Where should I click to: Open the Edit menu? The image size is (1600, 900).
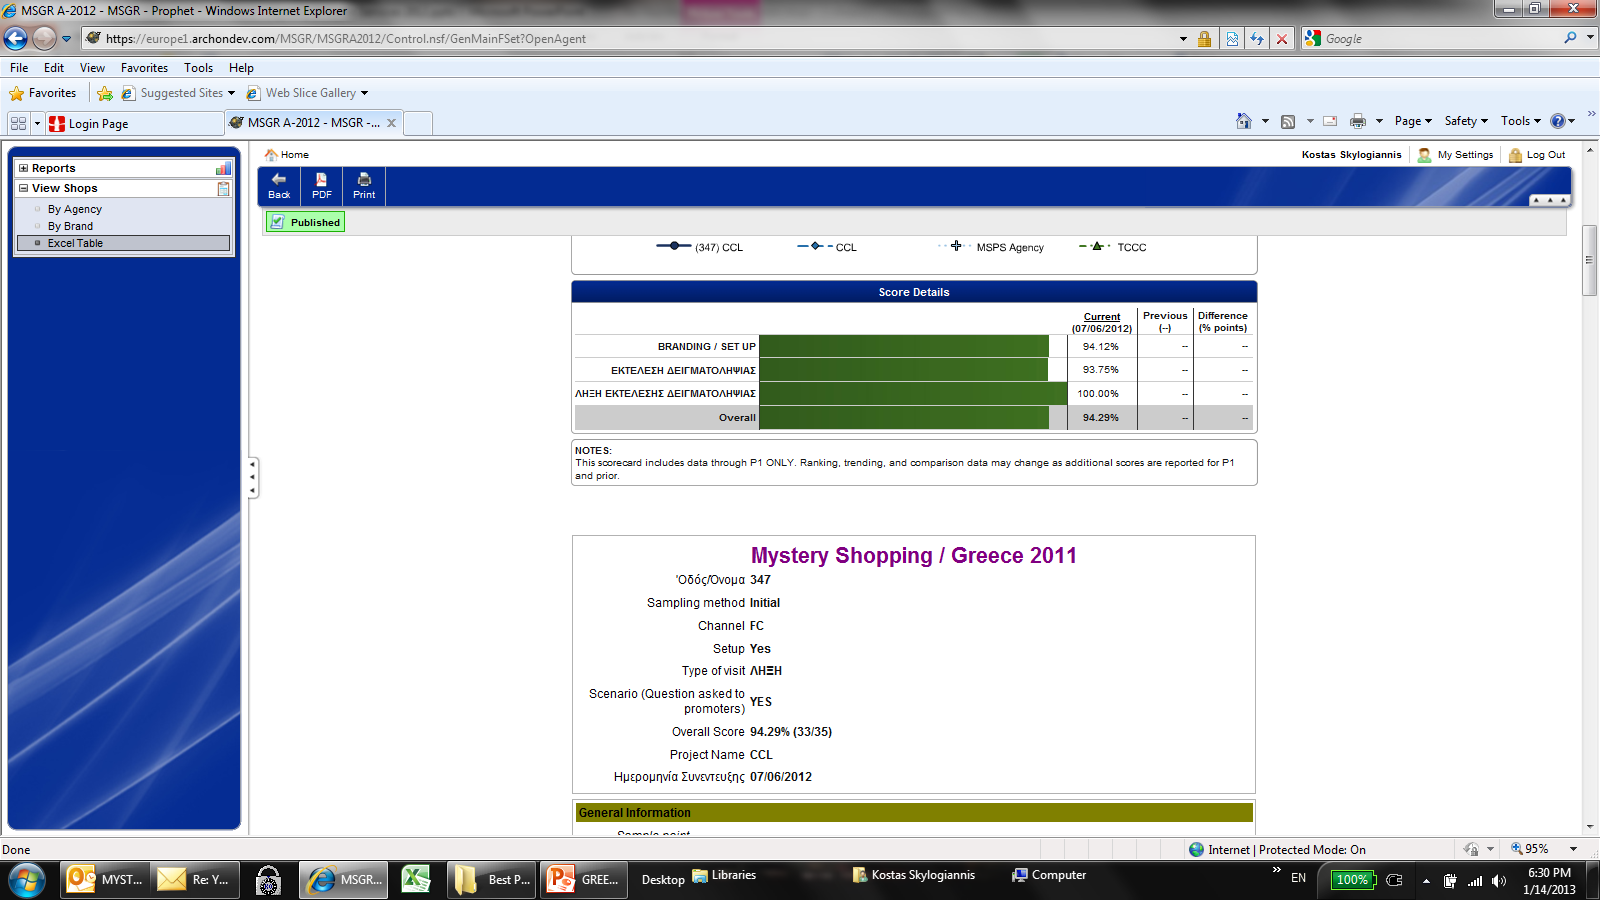54,68
